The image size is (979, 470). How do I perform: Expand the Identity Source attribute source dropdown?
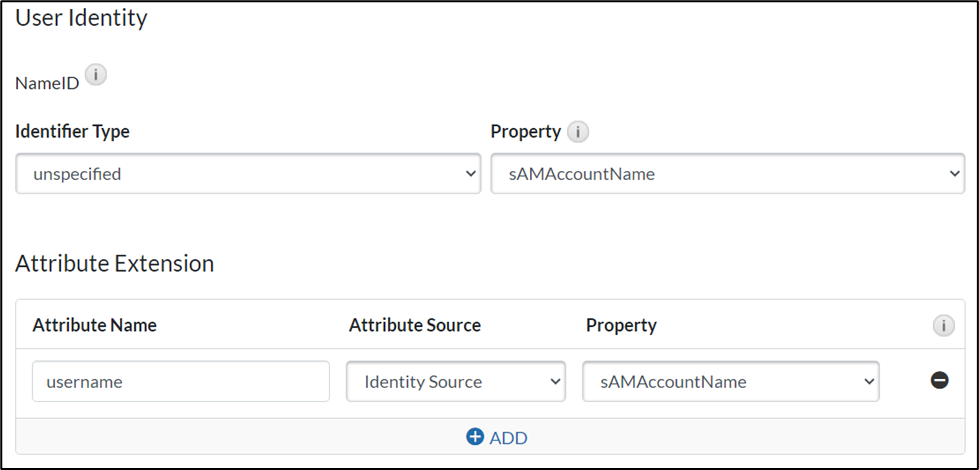456,381
